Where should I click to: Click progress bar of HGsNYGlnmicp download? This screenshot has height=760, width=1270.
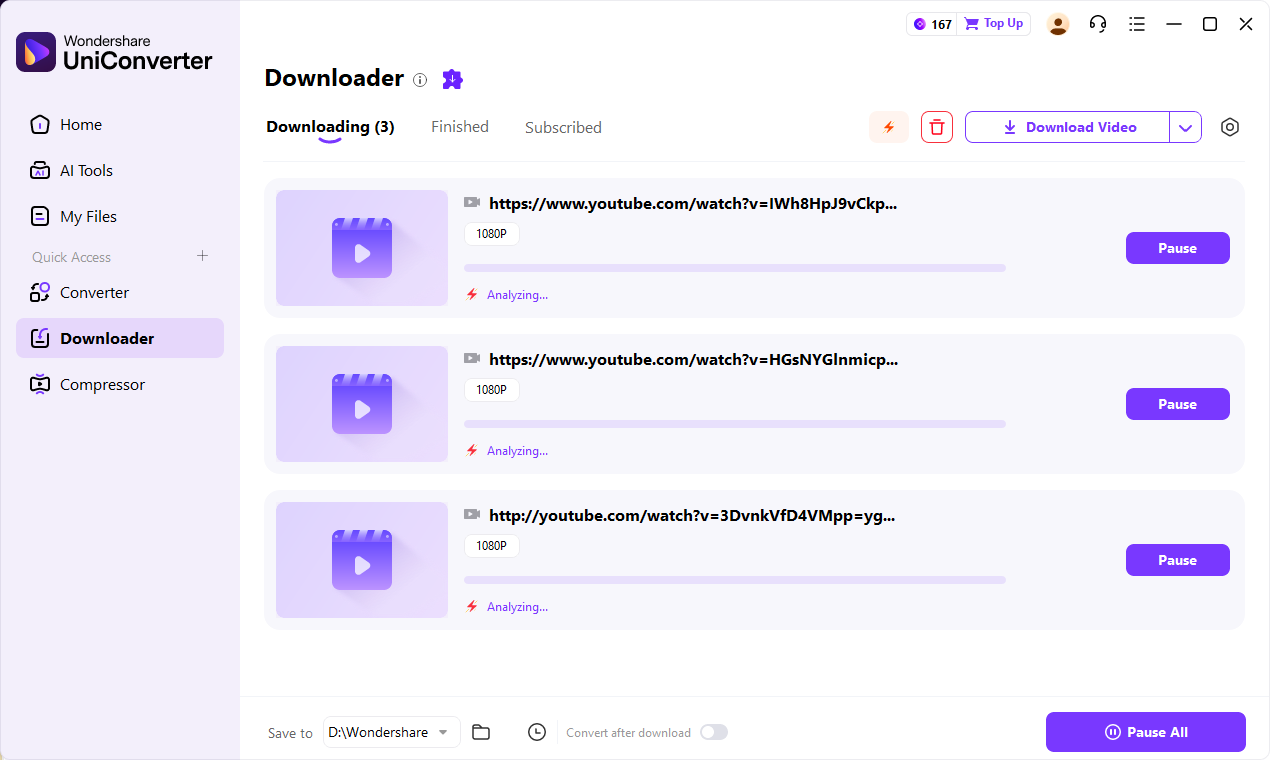pyautogui.click(x=735, y=424)
